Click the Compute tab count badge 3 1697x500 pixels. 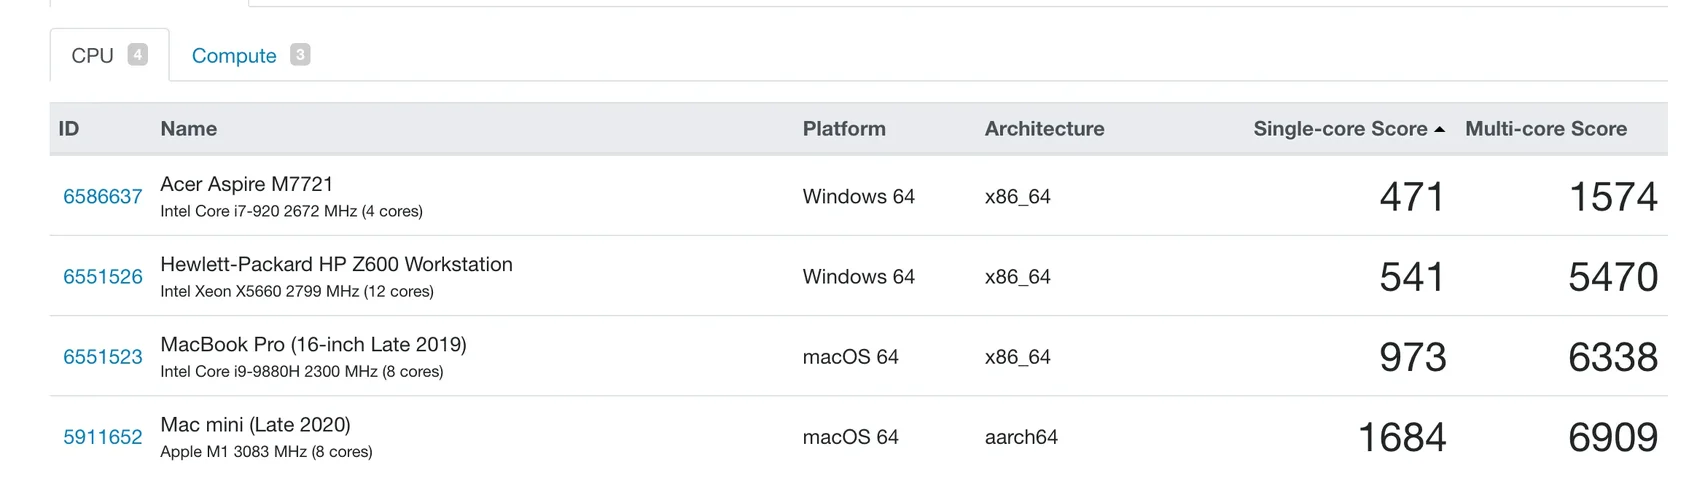coord(300,55)
